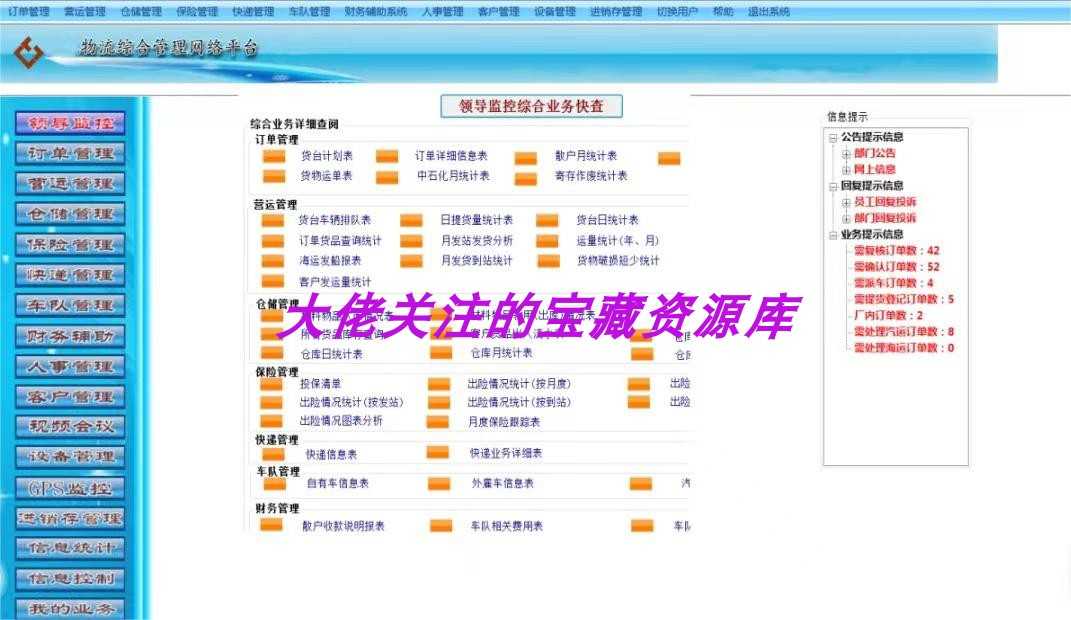Click the platform logo icon in the banner
The height and width of the screenshot is (620, 1071).
coord(29,53)
